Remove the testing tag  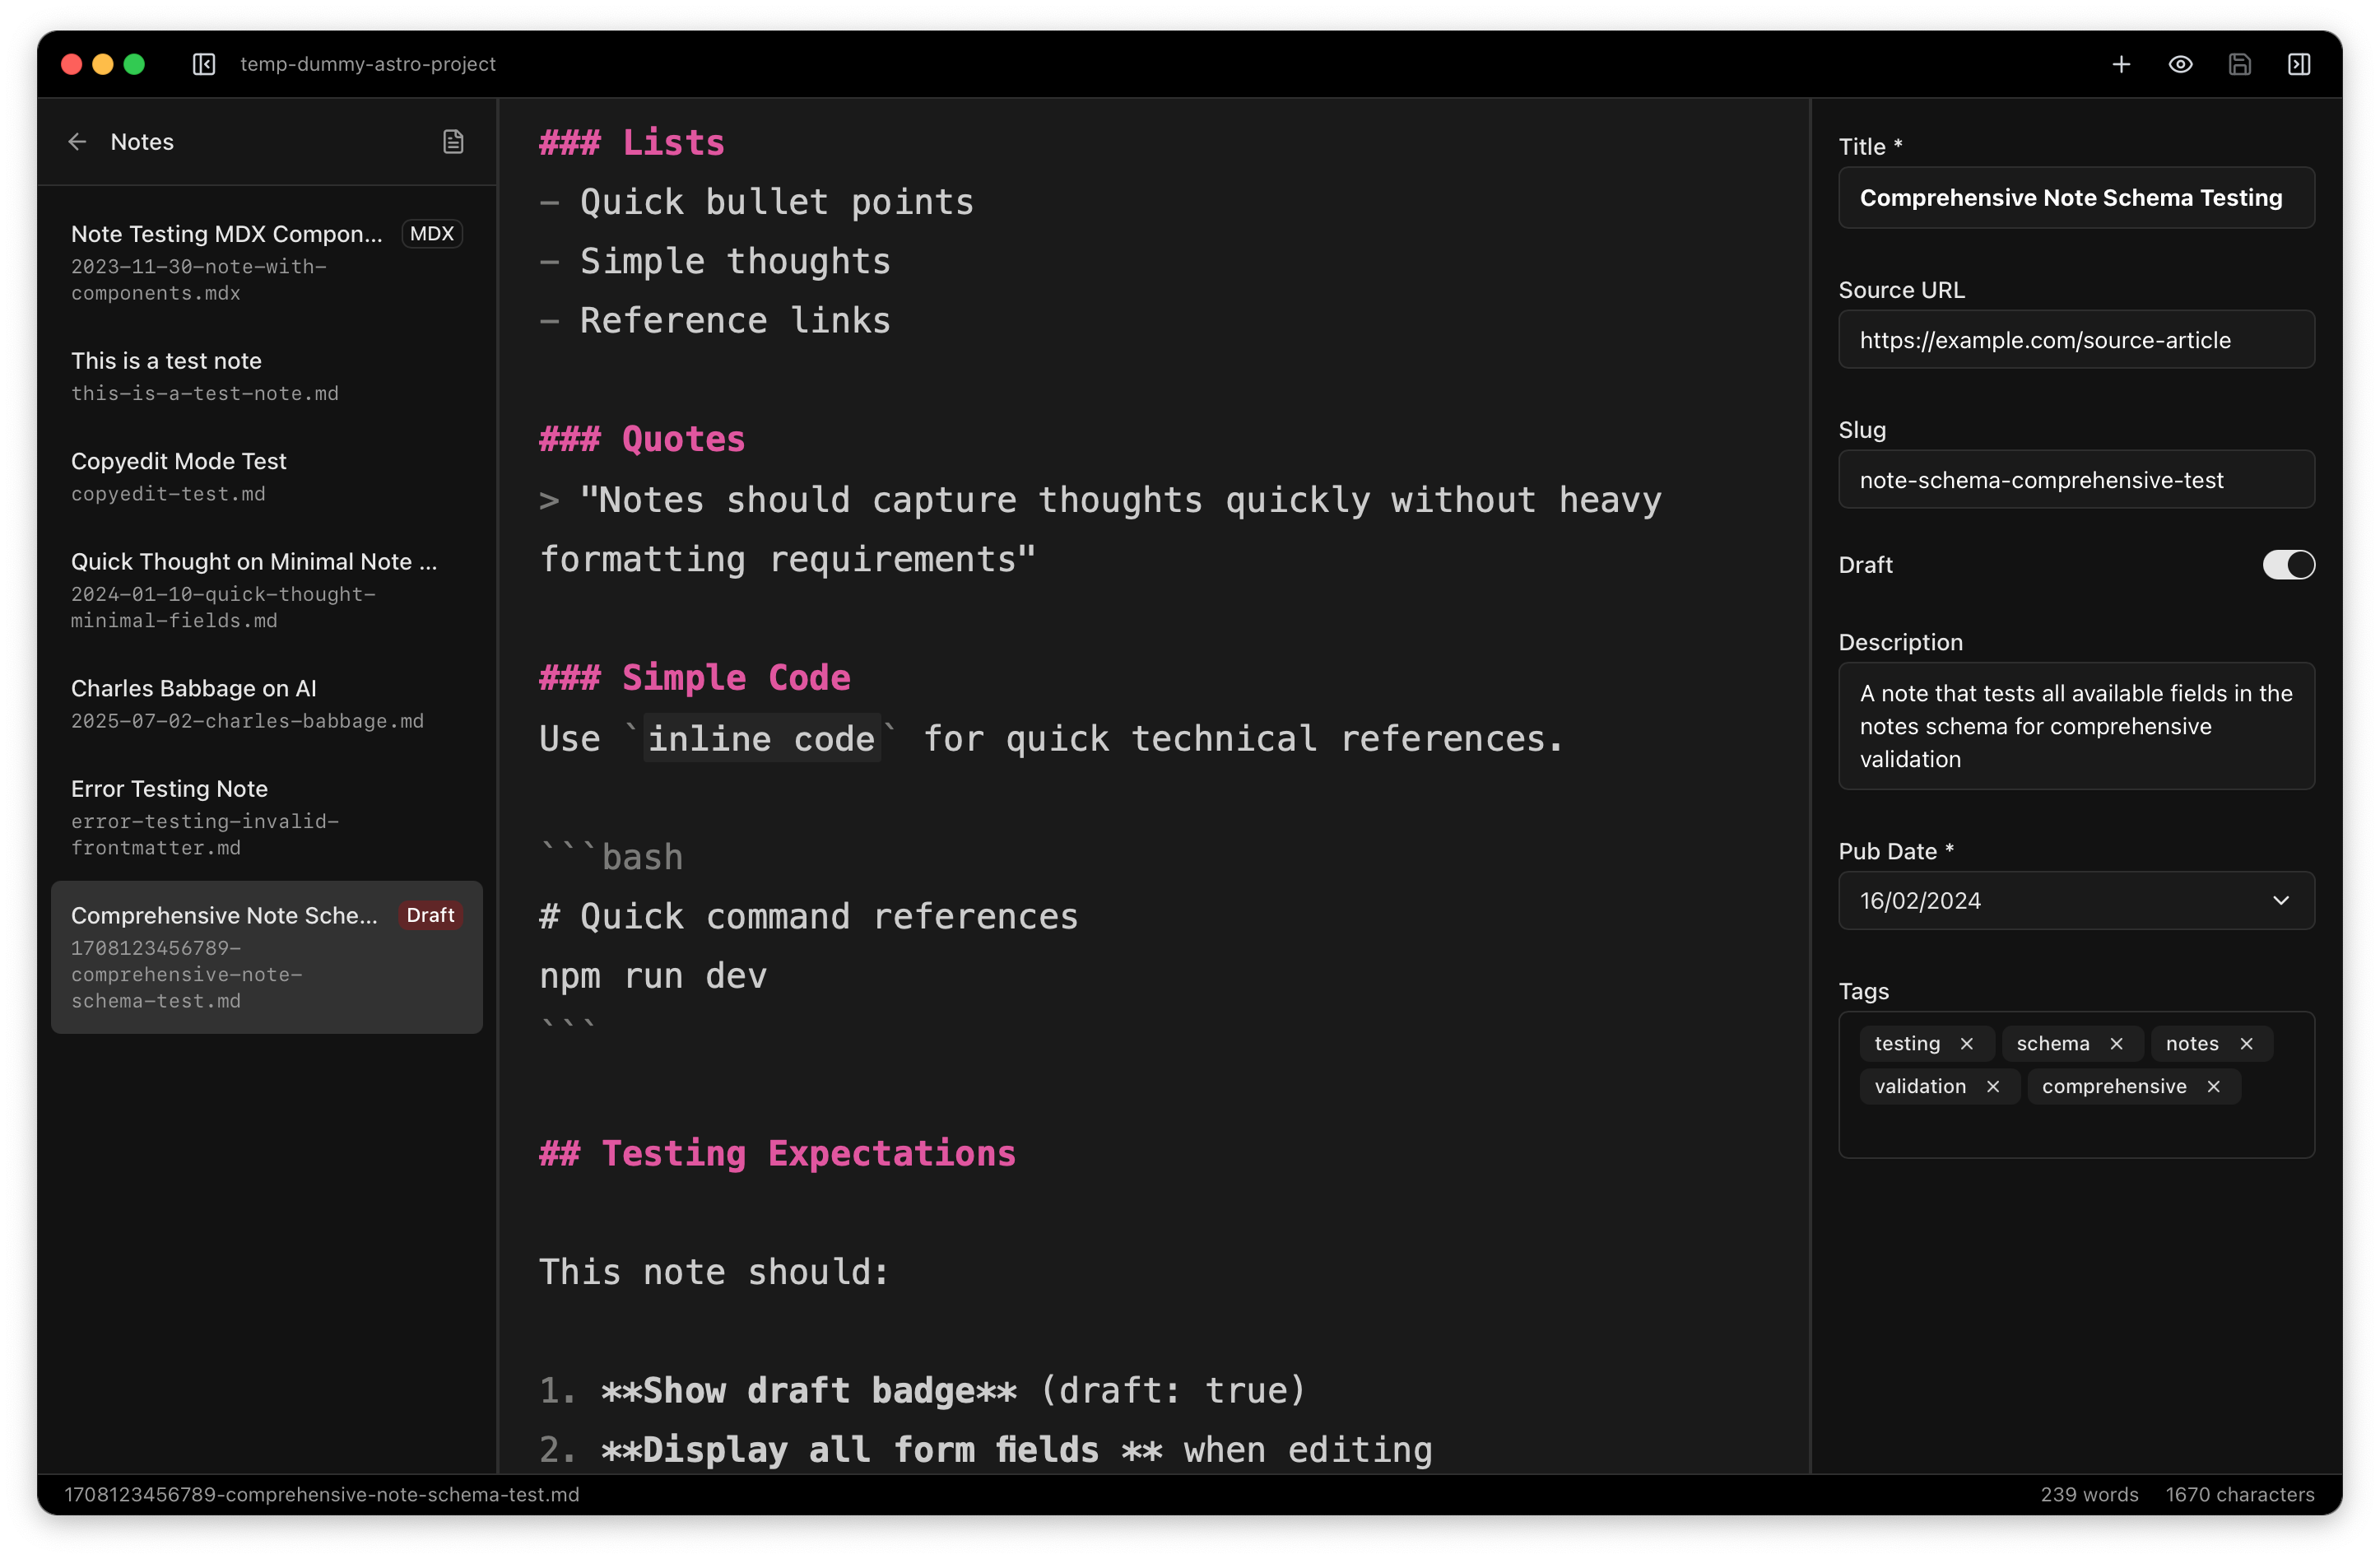(x=1967, y=1043)
